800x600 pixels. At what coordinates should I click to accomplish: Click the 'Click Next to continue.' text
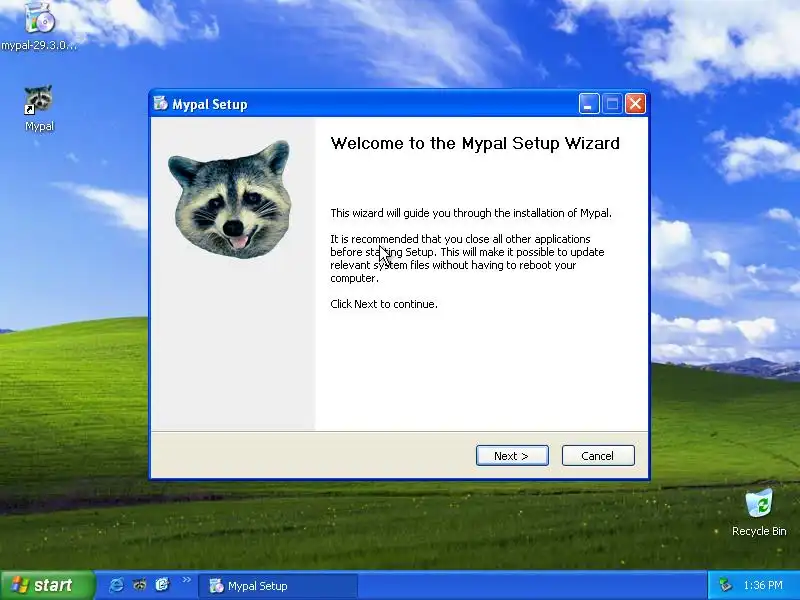pyautogui.click(x=384, y=304)
